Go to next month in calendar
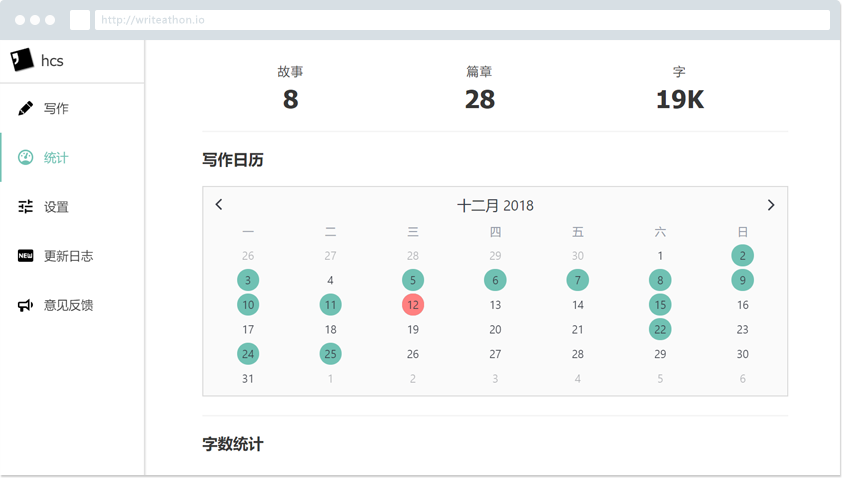 [770, 205]
